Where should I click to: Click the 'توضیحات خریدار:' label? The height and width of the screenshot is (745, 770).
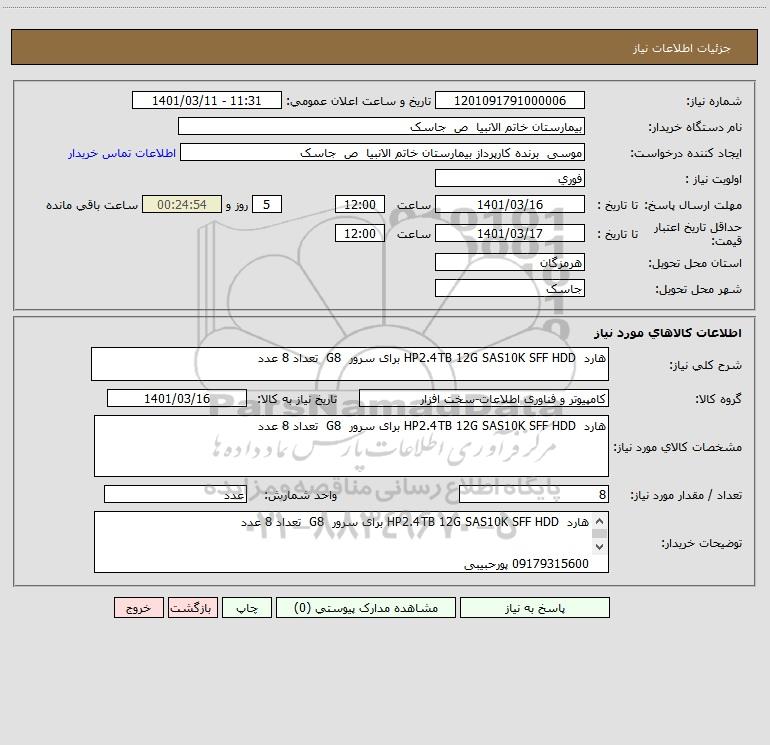[701, 543]
